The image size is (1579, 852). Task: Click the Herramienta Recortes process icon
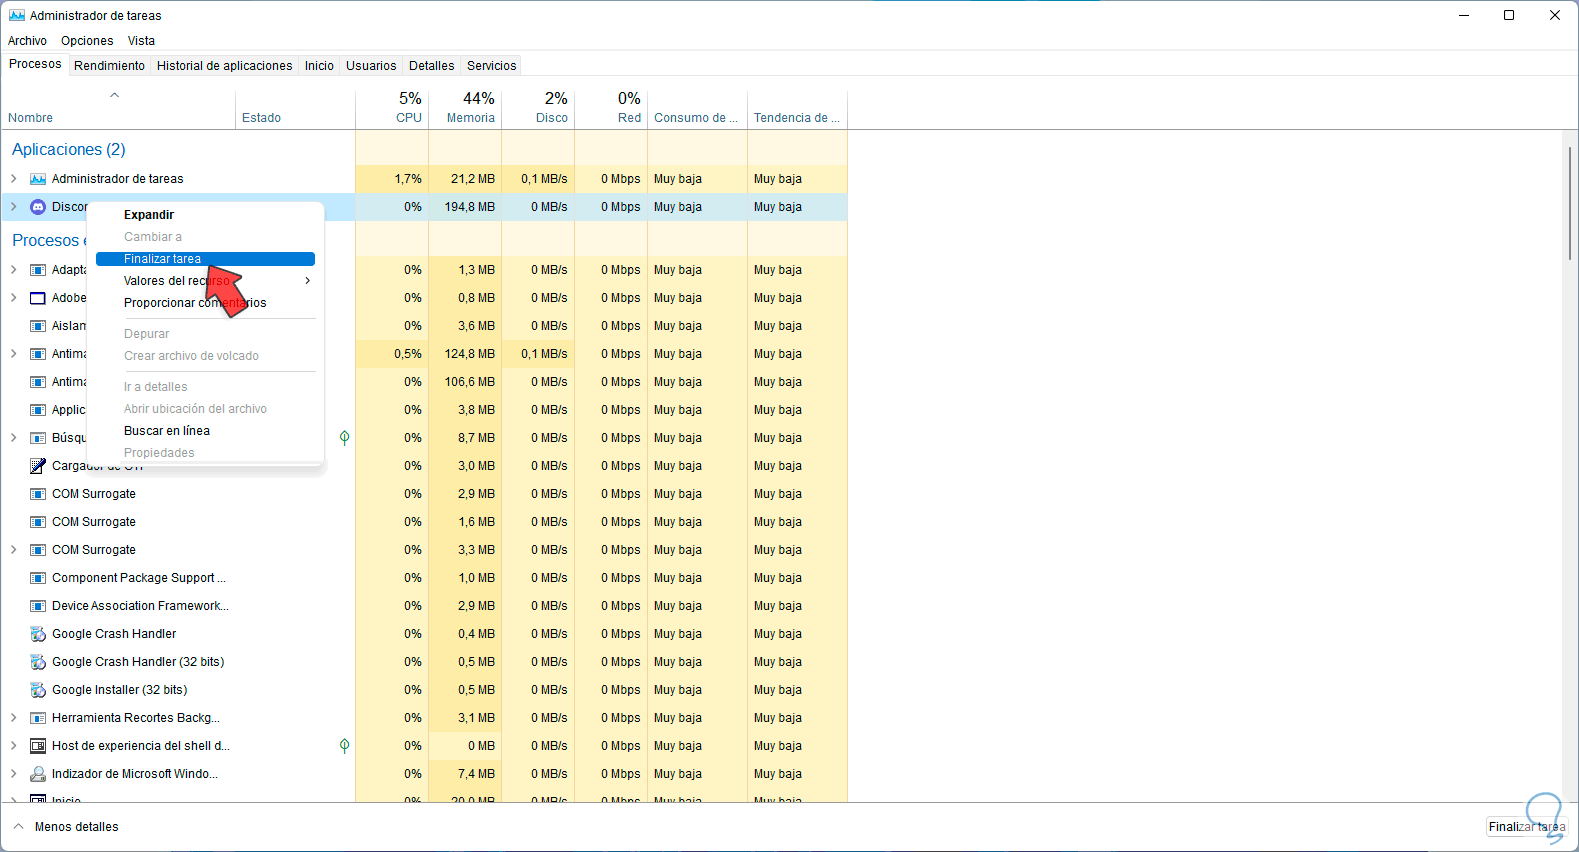[x=38, y=718]
